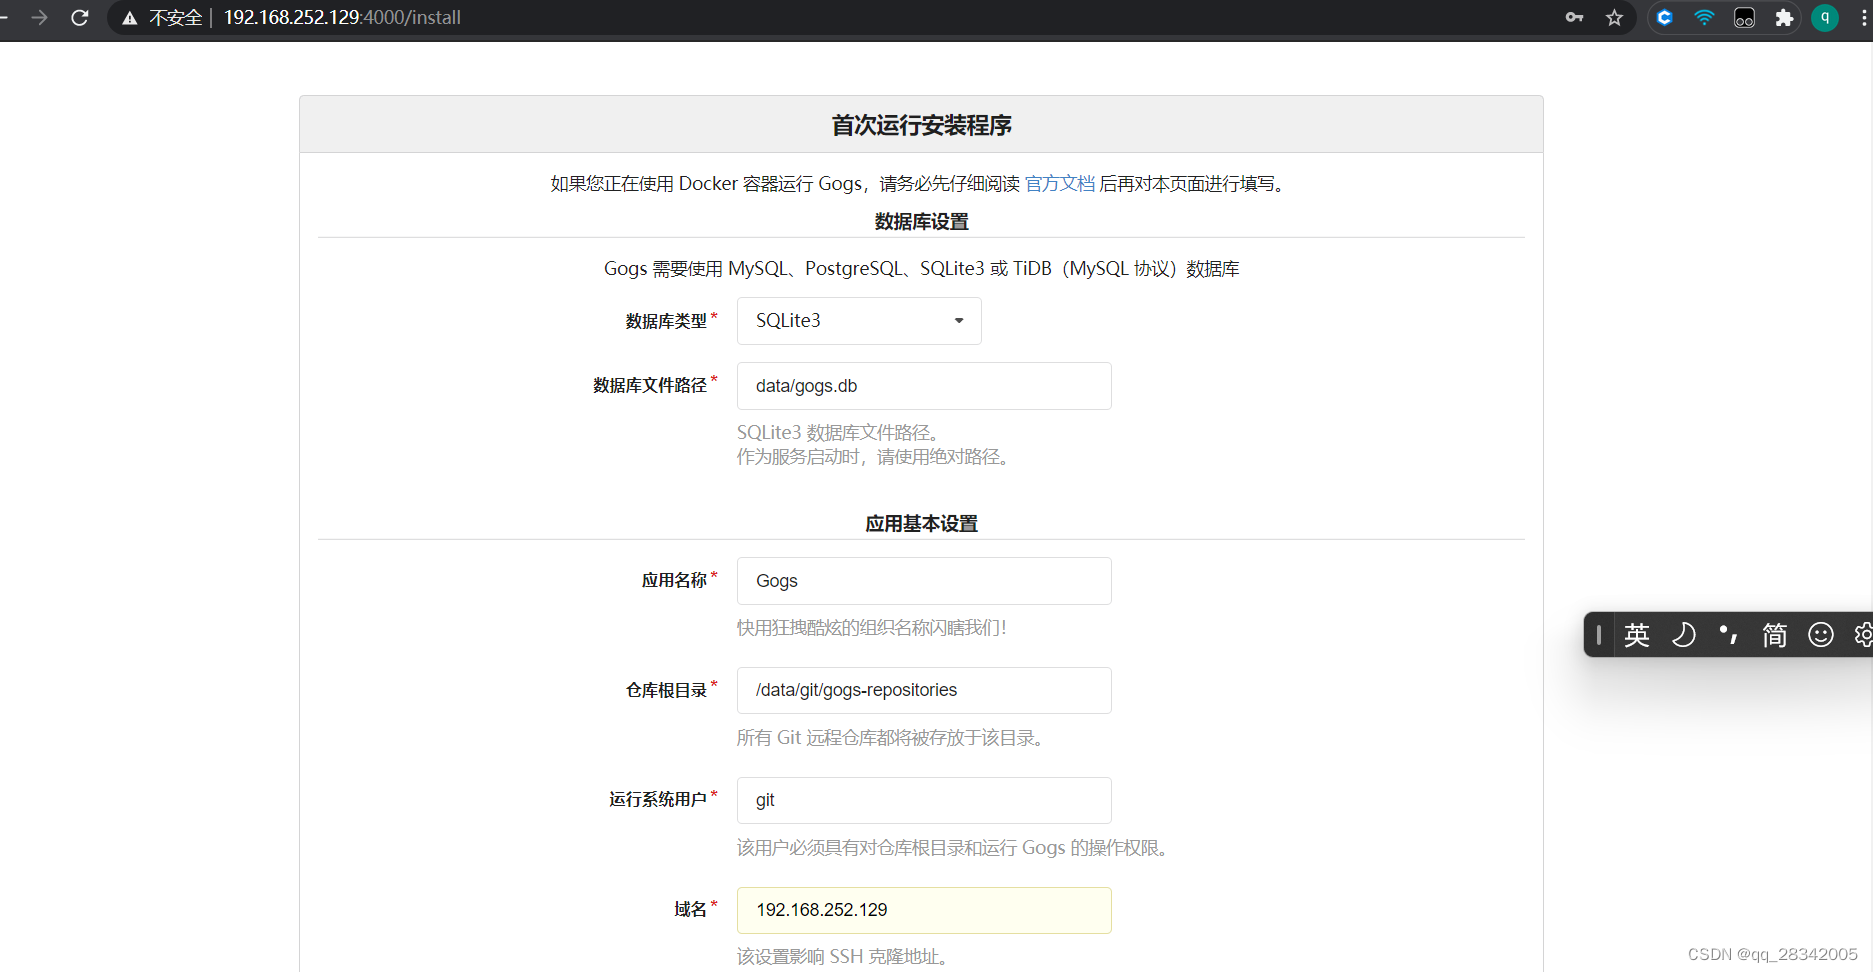This screenshot has height=972, width=1873.
Task: Bookmark this page with star icon
Action: pos(1614,17)
